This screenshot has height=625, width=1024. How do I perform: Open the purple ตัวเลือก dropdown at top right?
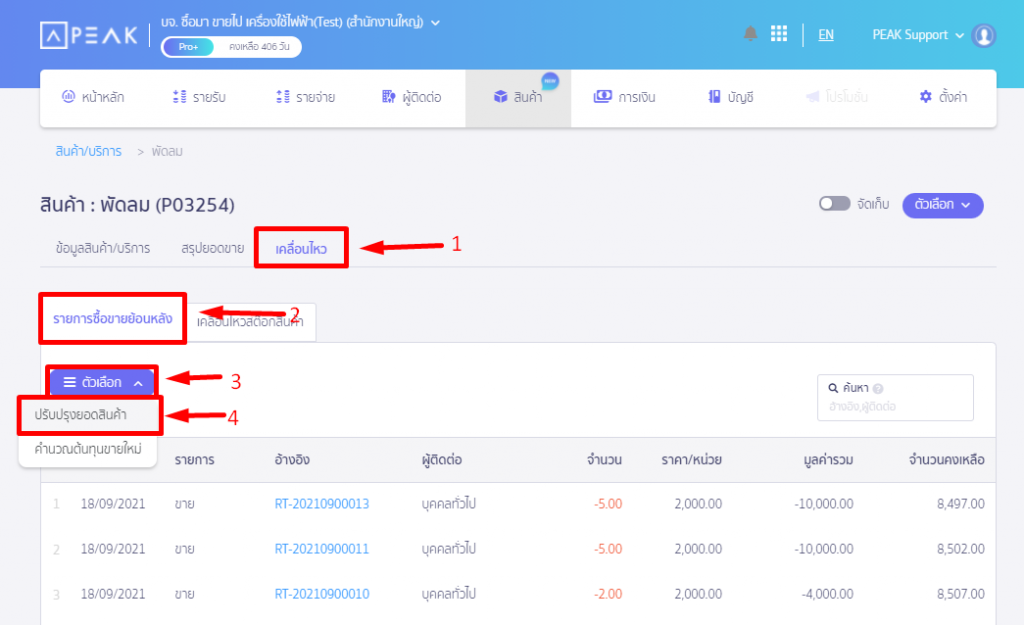[x=942, y=205]
